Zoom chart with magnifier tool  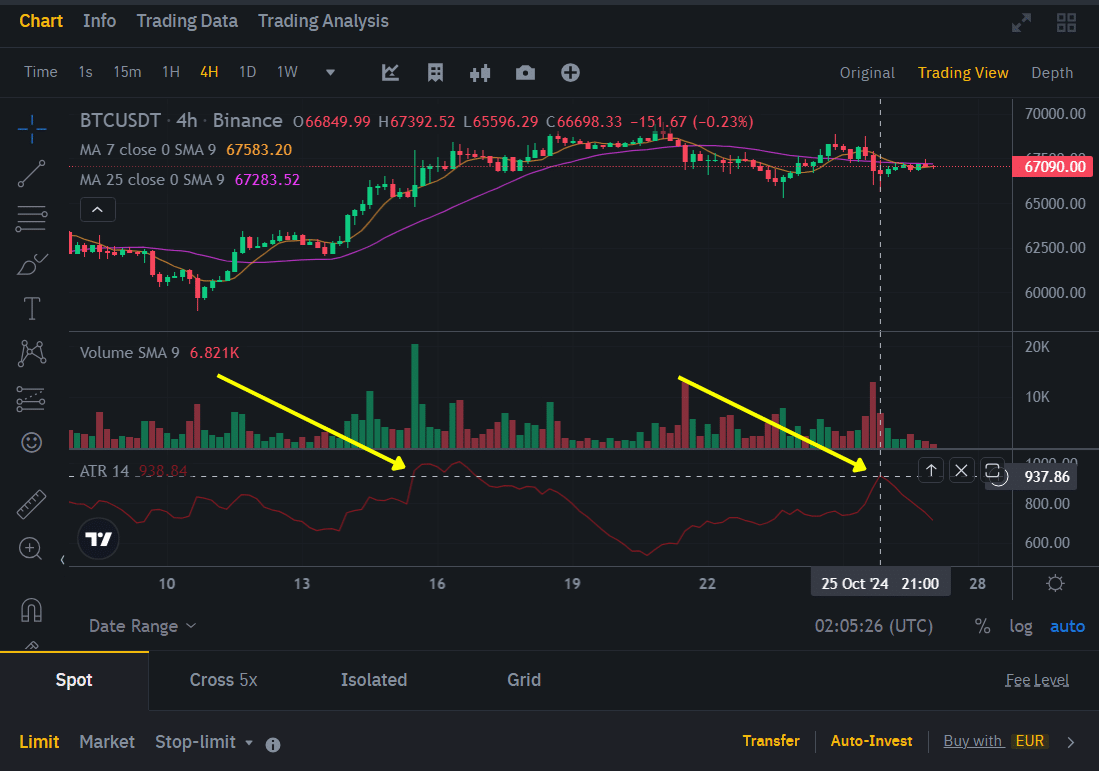coord(31,548)
